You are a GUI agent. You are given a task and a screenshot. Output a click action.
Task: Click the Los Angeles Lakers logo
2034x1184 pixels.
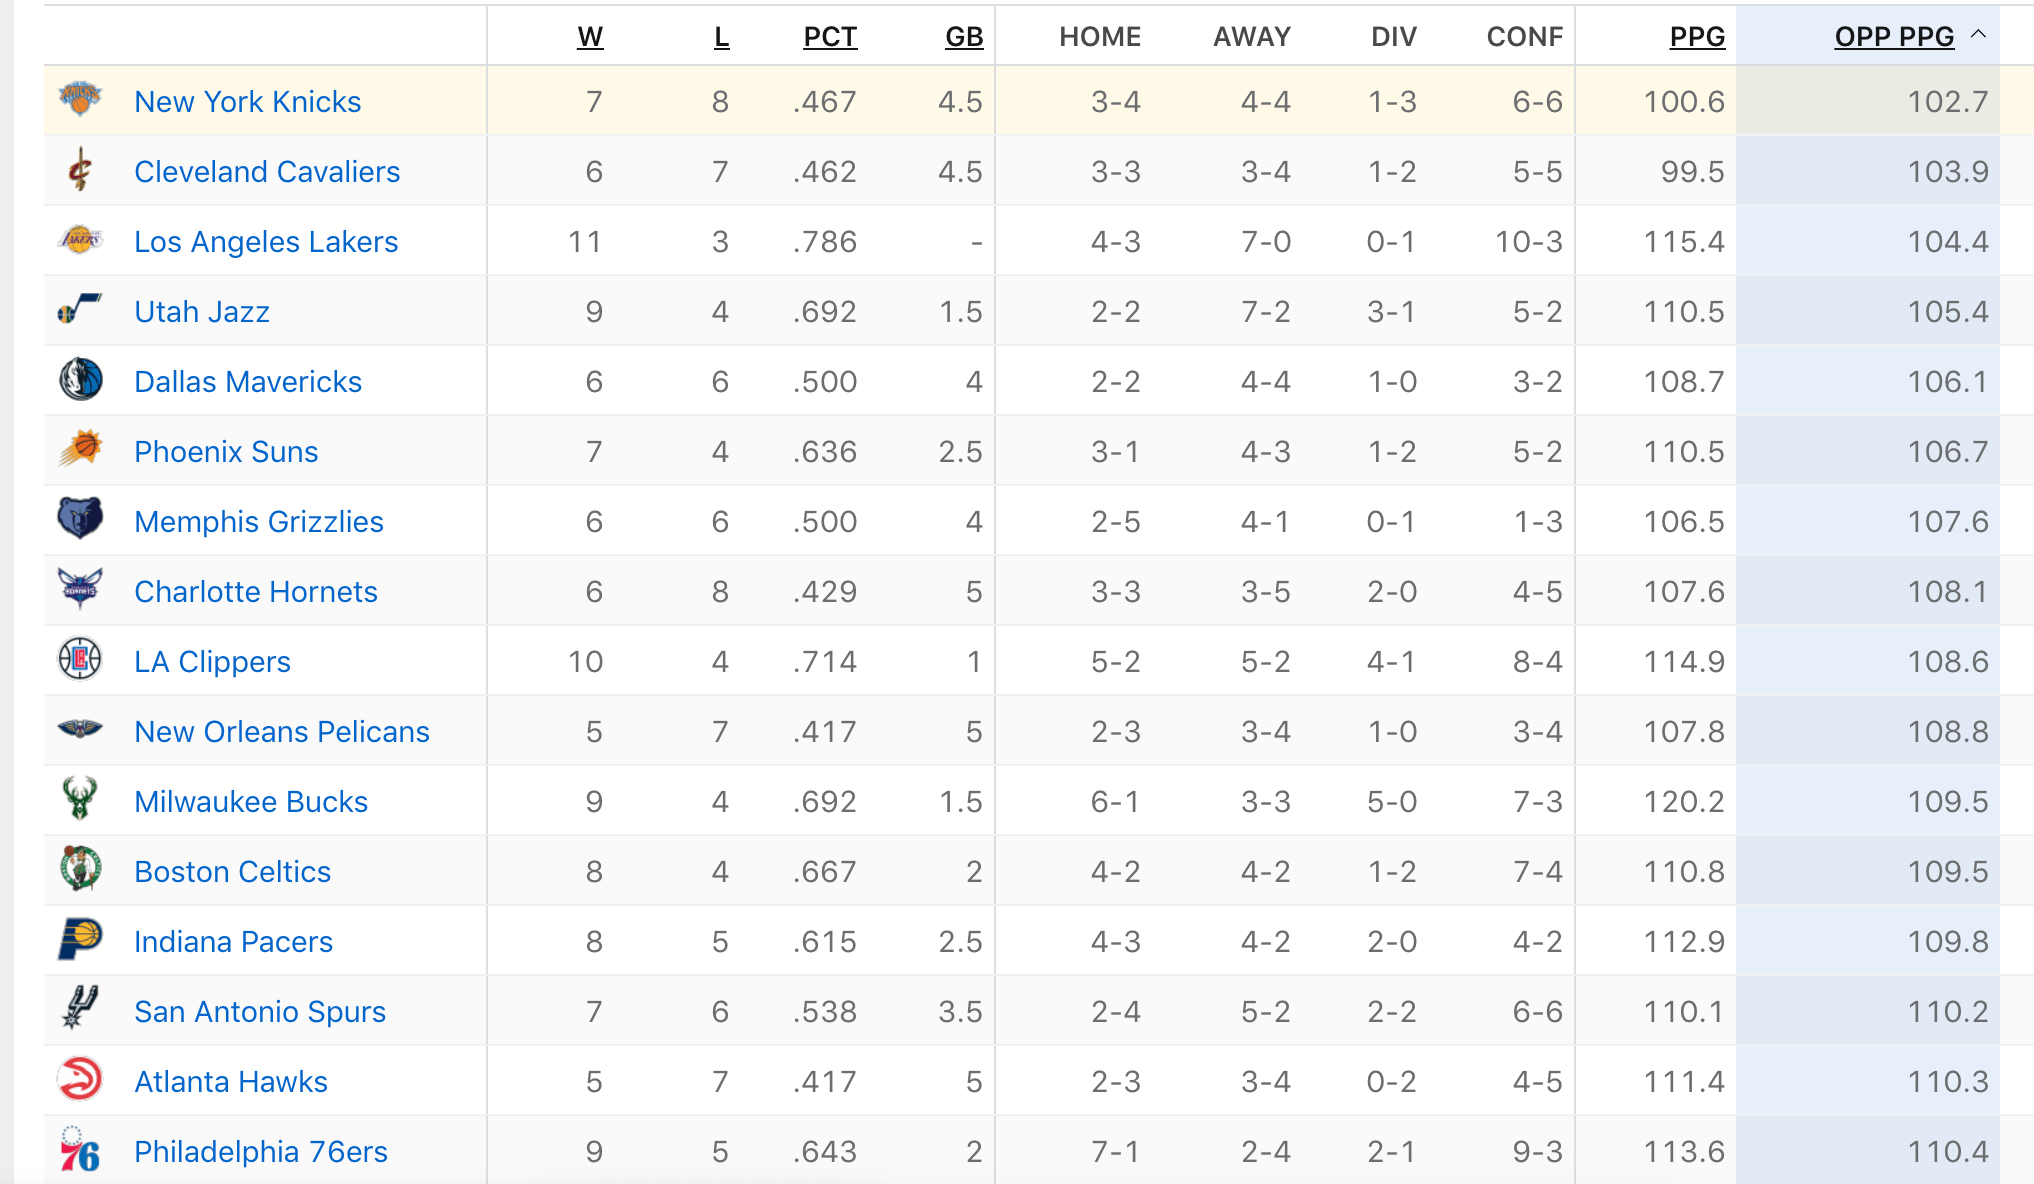click(80, 240)
